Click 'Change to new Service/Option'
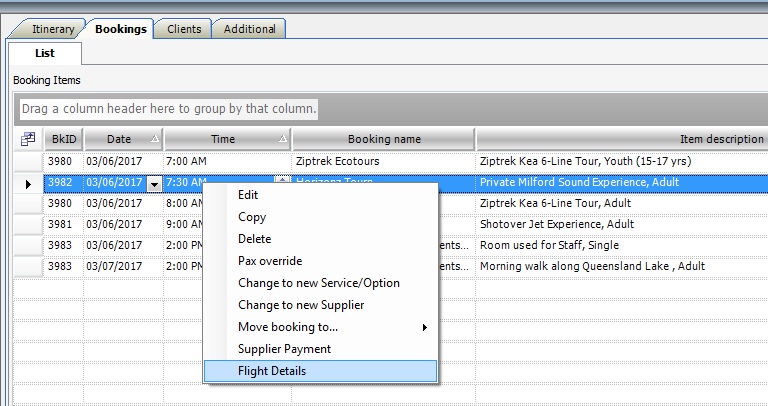The image size is (768, 406). pos(318,283)
